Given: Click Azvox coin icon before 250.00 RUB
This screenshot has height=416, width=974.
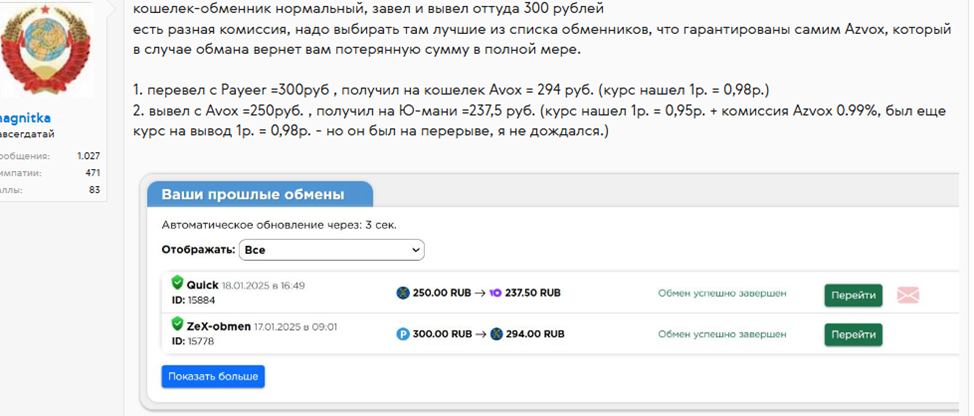Looking at the screenshot, I should 403,292.
